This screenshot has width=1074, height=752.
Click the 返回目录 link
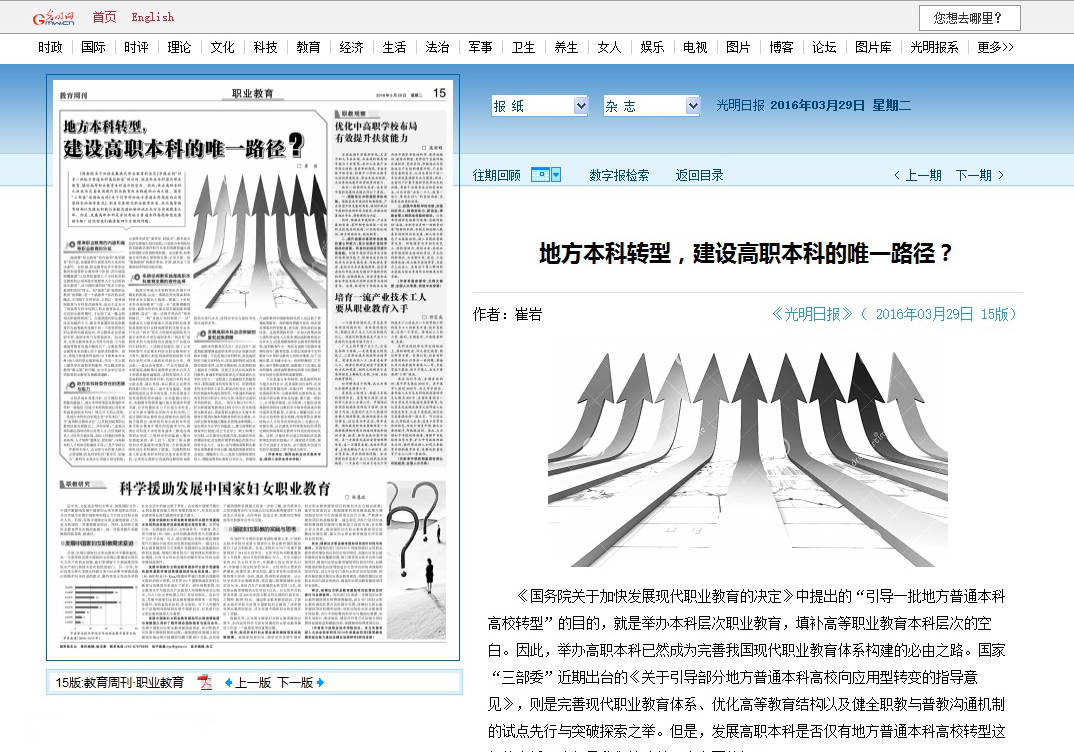point(699,175)
